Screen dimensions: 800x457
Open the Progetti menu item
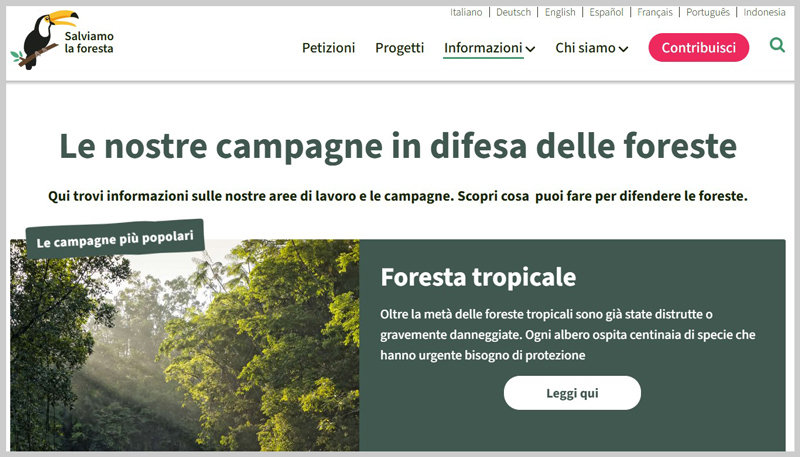[x=399, y=48]
